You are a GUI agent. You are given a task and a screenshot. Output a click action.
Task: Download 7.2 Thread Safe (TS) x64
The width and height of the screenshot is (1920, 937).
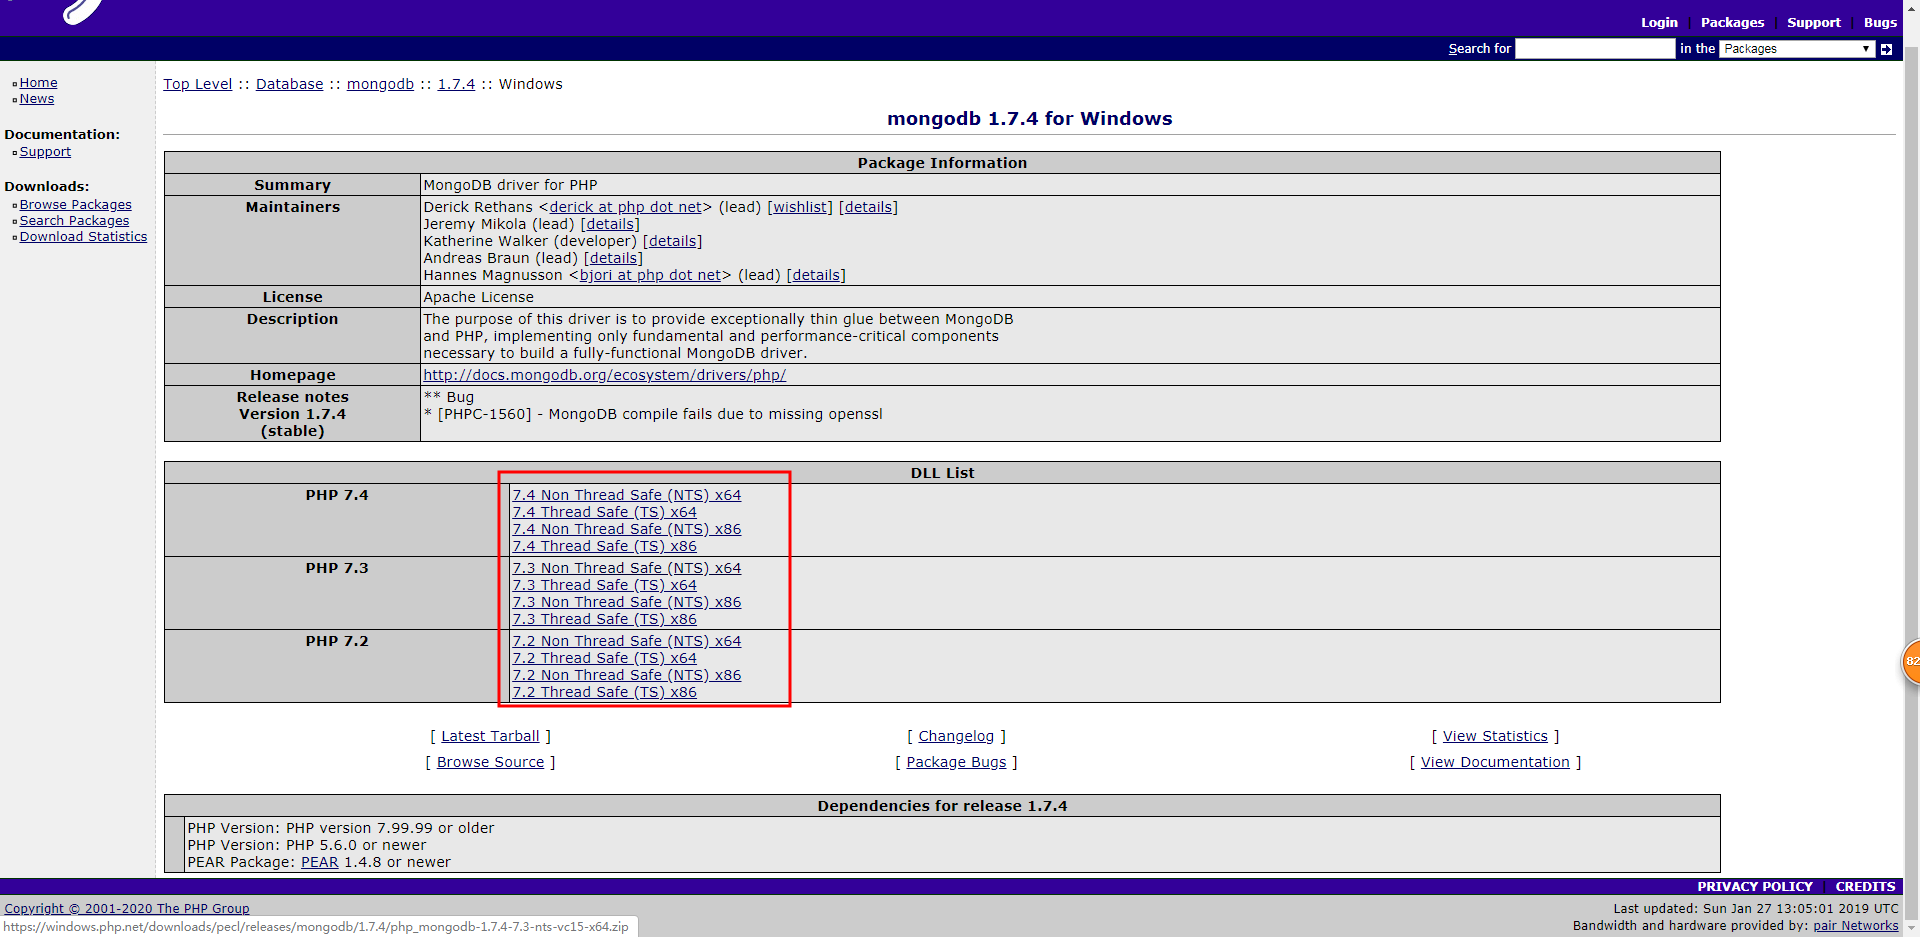604,658
